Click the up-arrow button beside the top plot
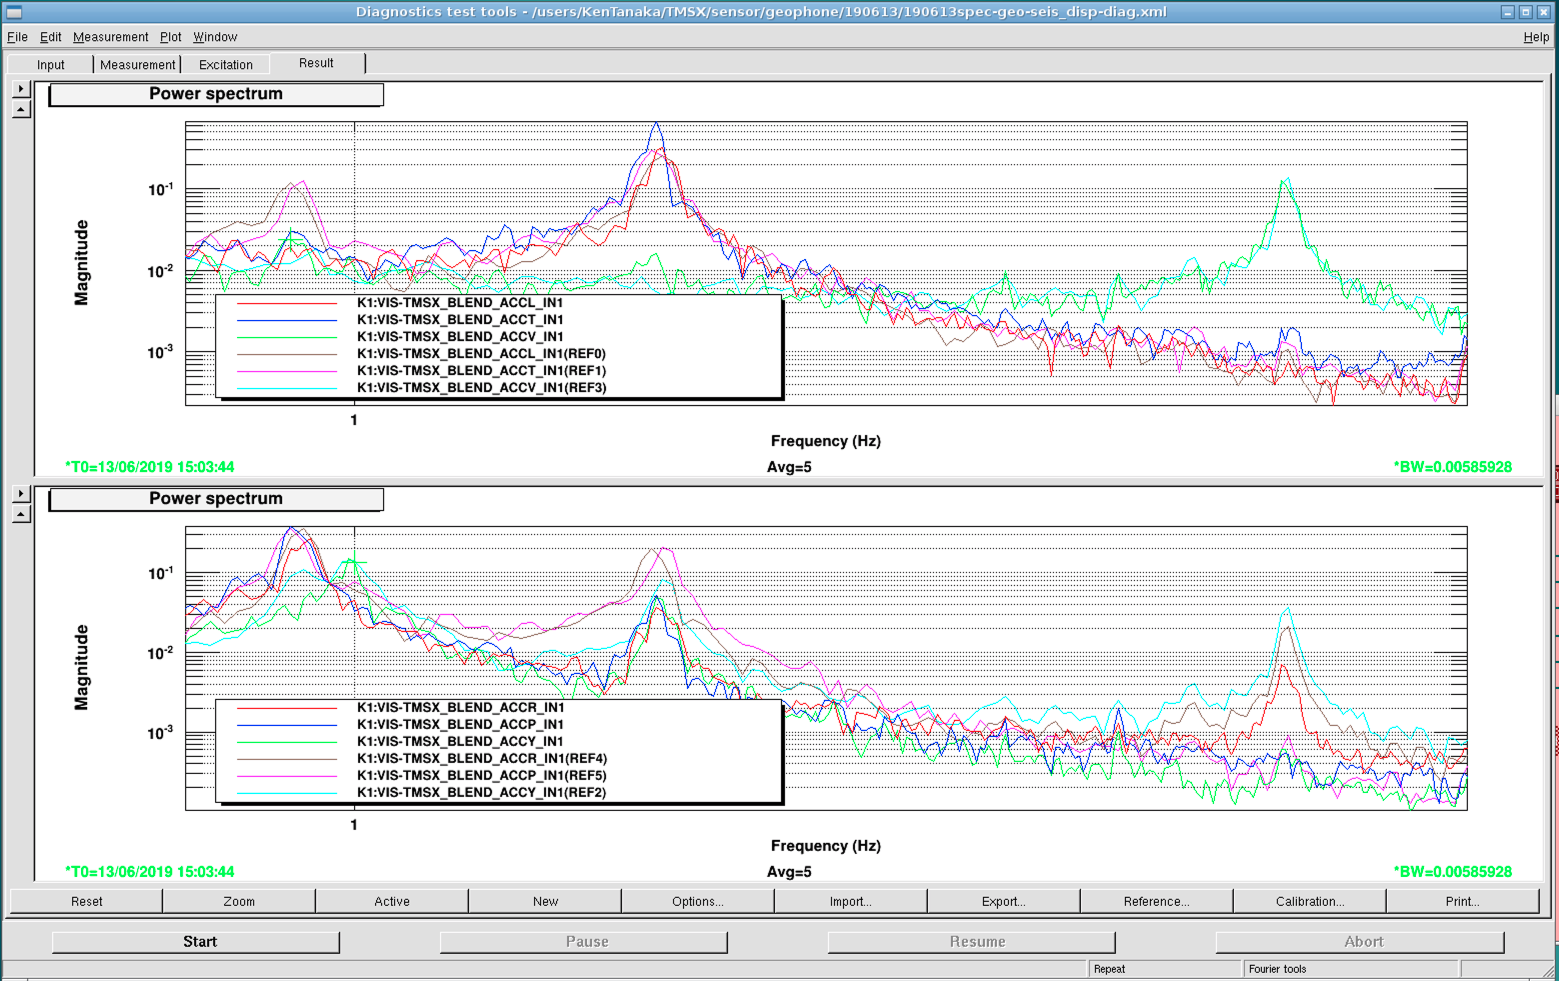This screenshot has width=1559, height=981. 21,109
